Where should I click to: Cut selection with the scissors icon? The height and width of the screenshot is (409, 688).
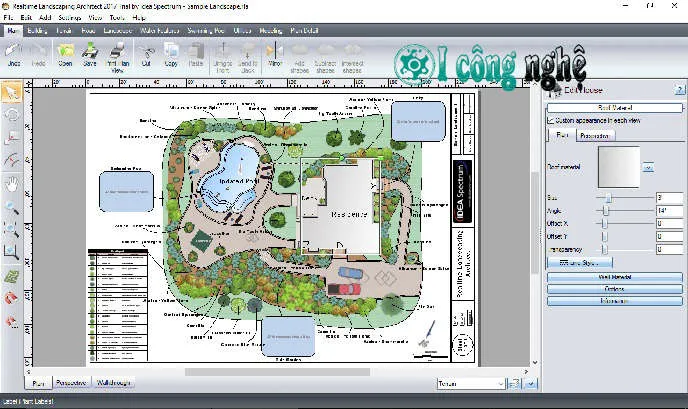146,55
